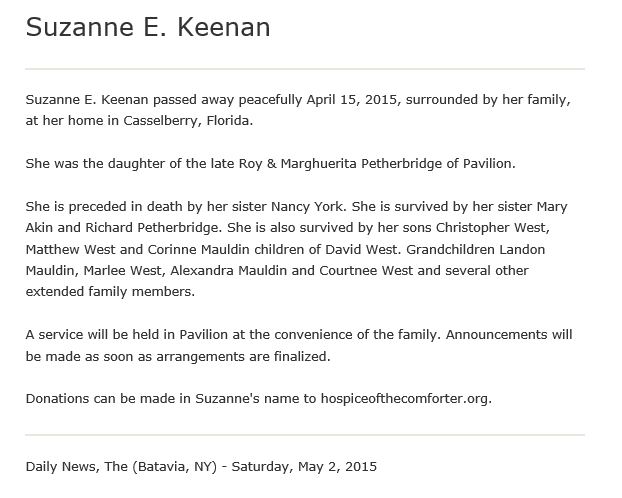Click the phrase 'arrangements are finalized'
This screenshot has height=498, width=622.
pos(242,356)
